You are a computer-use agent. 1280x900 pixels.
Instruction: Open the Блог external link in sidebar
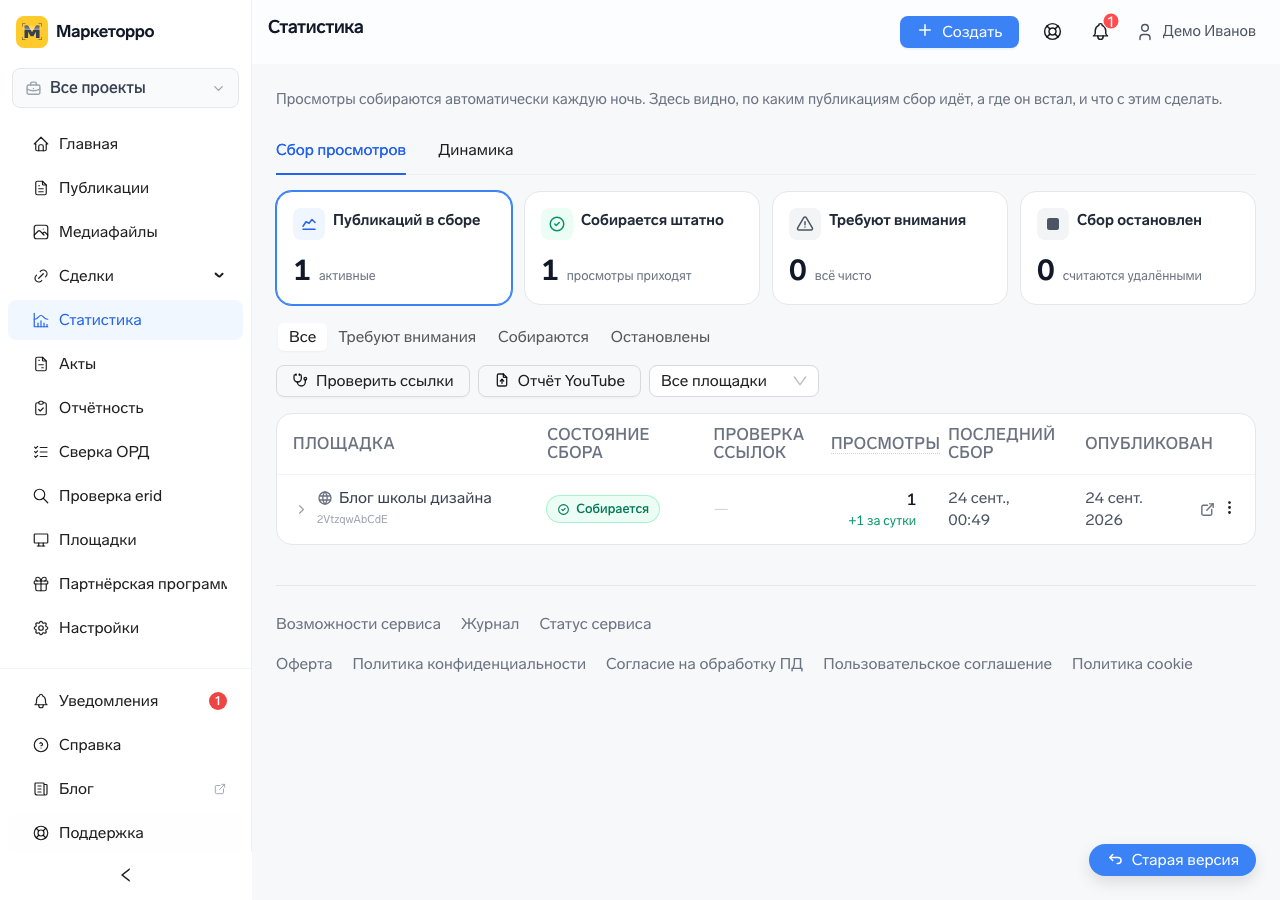click(x=125, y=789)
